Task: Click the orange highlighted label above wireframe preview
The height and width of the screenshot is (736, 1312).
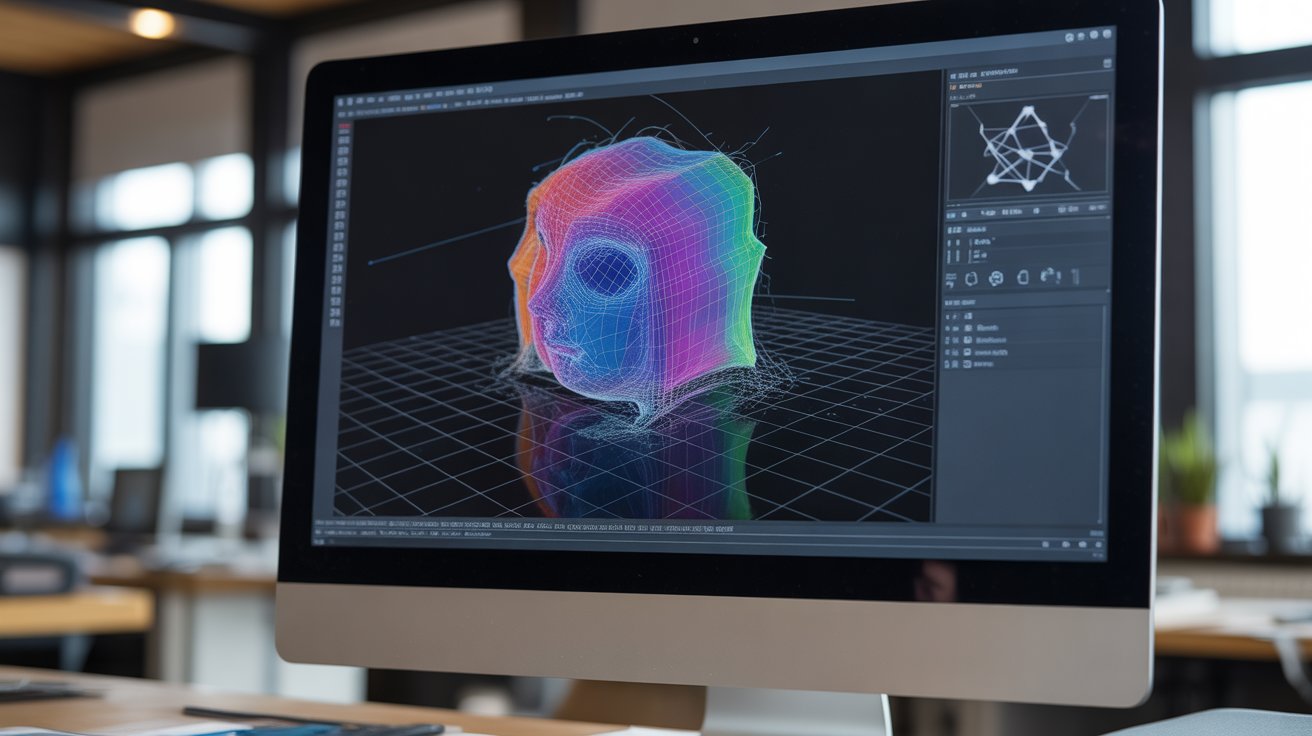Action: 967,86
